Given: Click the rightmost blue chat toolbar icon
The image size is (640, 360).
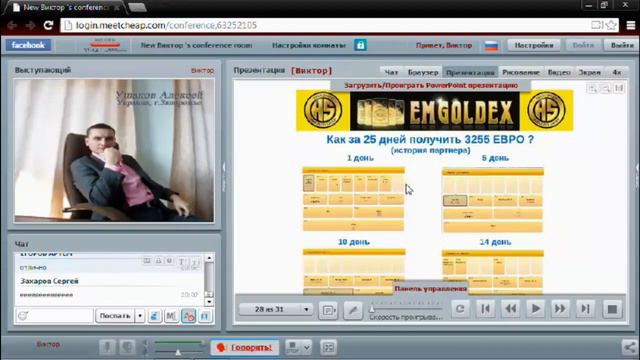Looking at the screenshot, I should pos(205,316).
